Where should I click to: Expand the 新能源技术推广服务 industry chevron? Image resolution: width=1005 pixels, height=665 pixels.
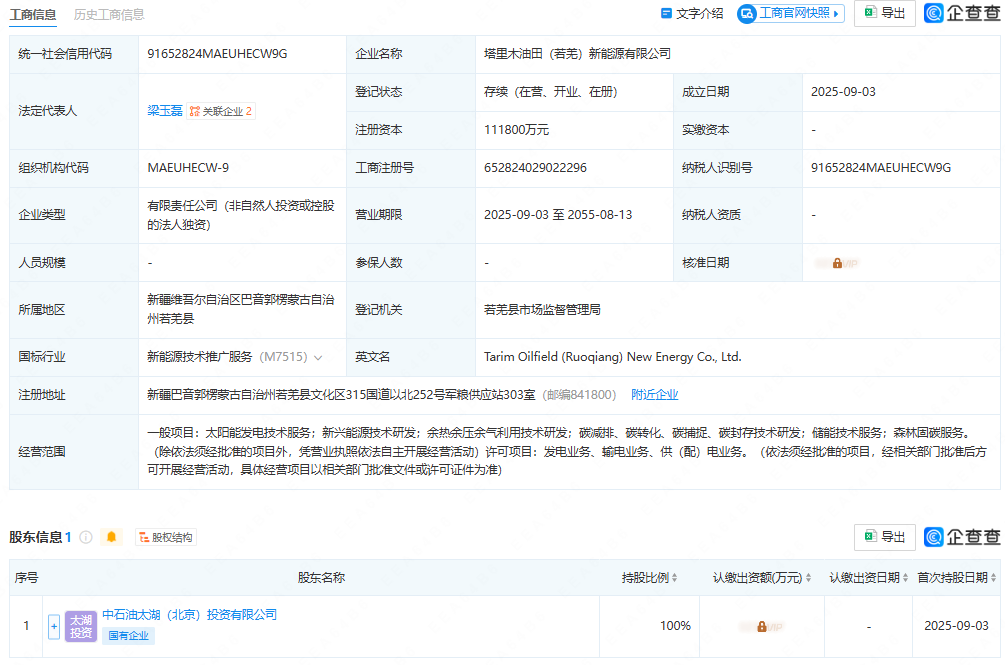[318, 357]
